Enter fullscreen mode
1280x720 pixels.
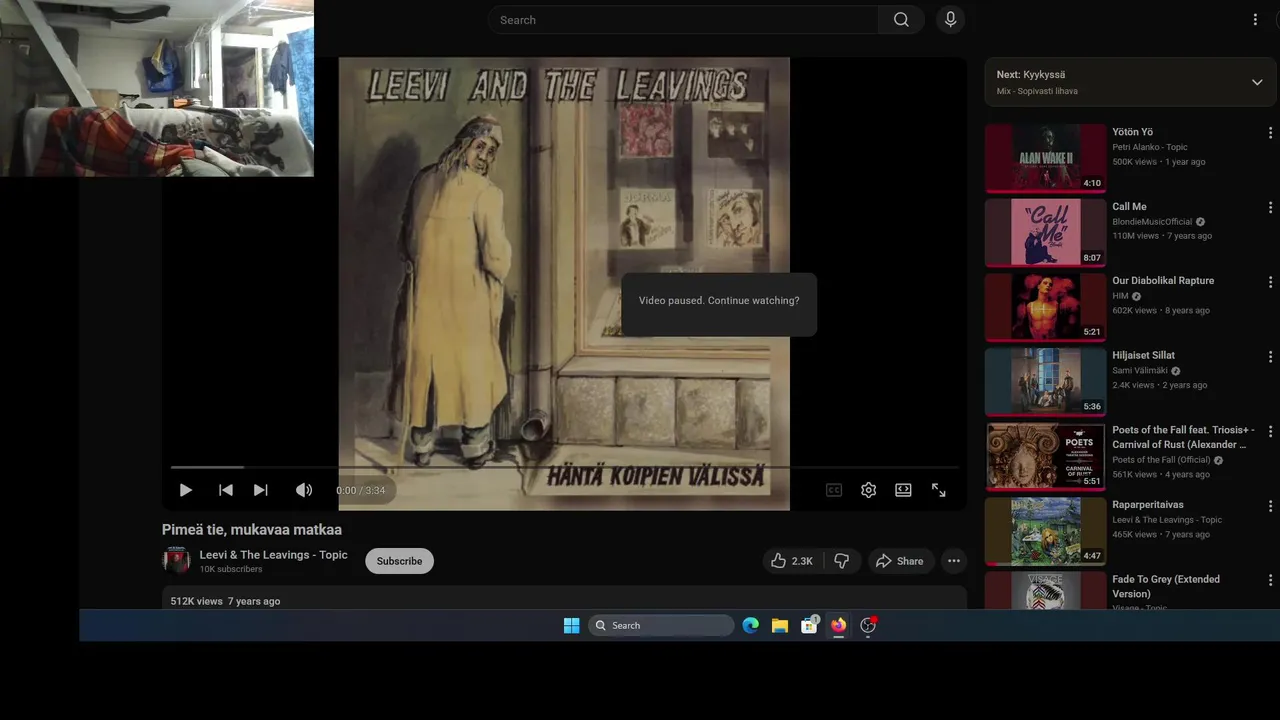(939, 490)
